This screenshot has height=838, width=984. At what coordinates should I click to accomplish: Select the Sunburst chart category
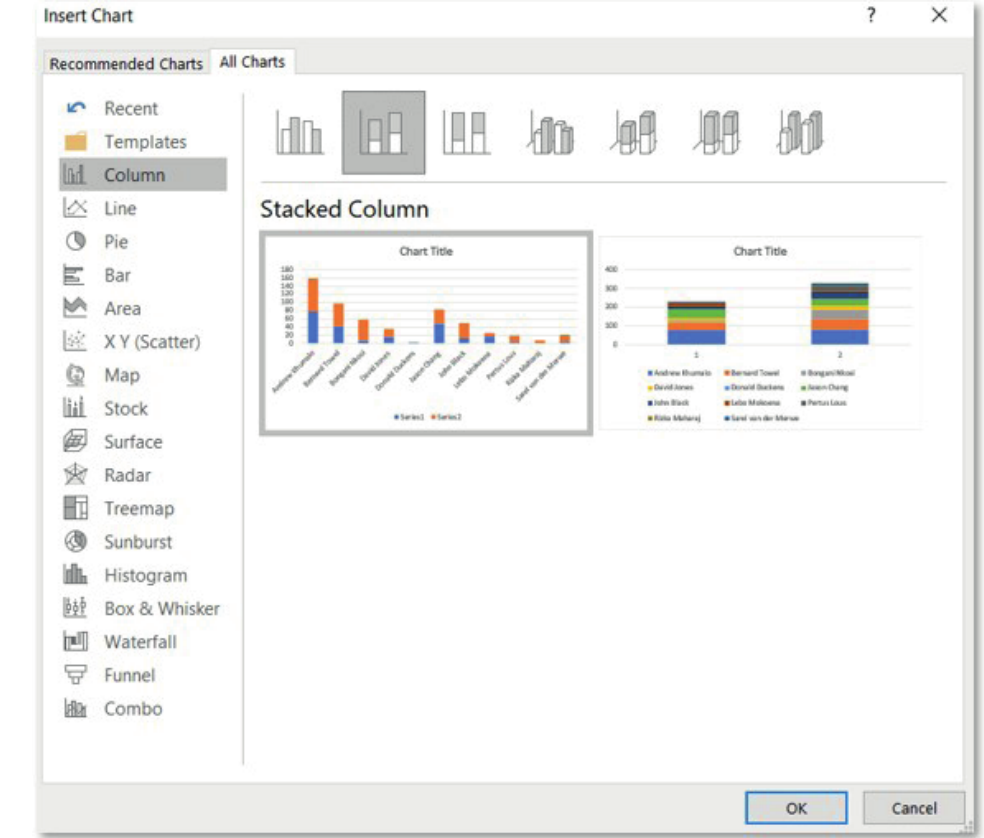pos(143,542)
